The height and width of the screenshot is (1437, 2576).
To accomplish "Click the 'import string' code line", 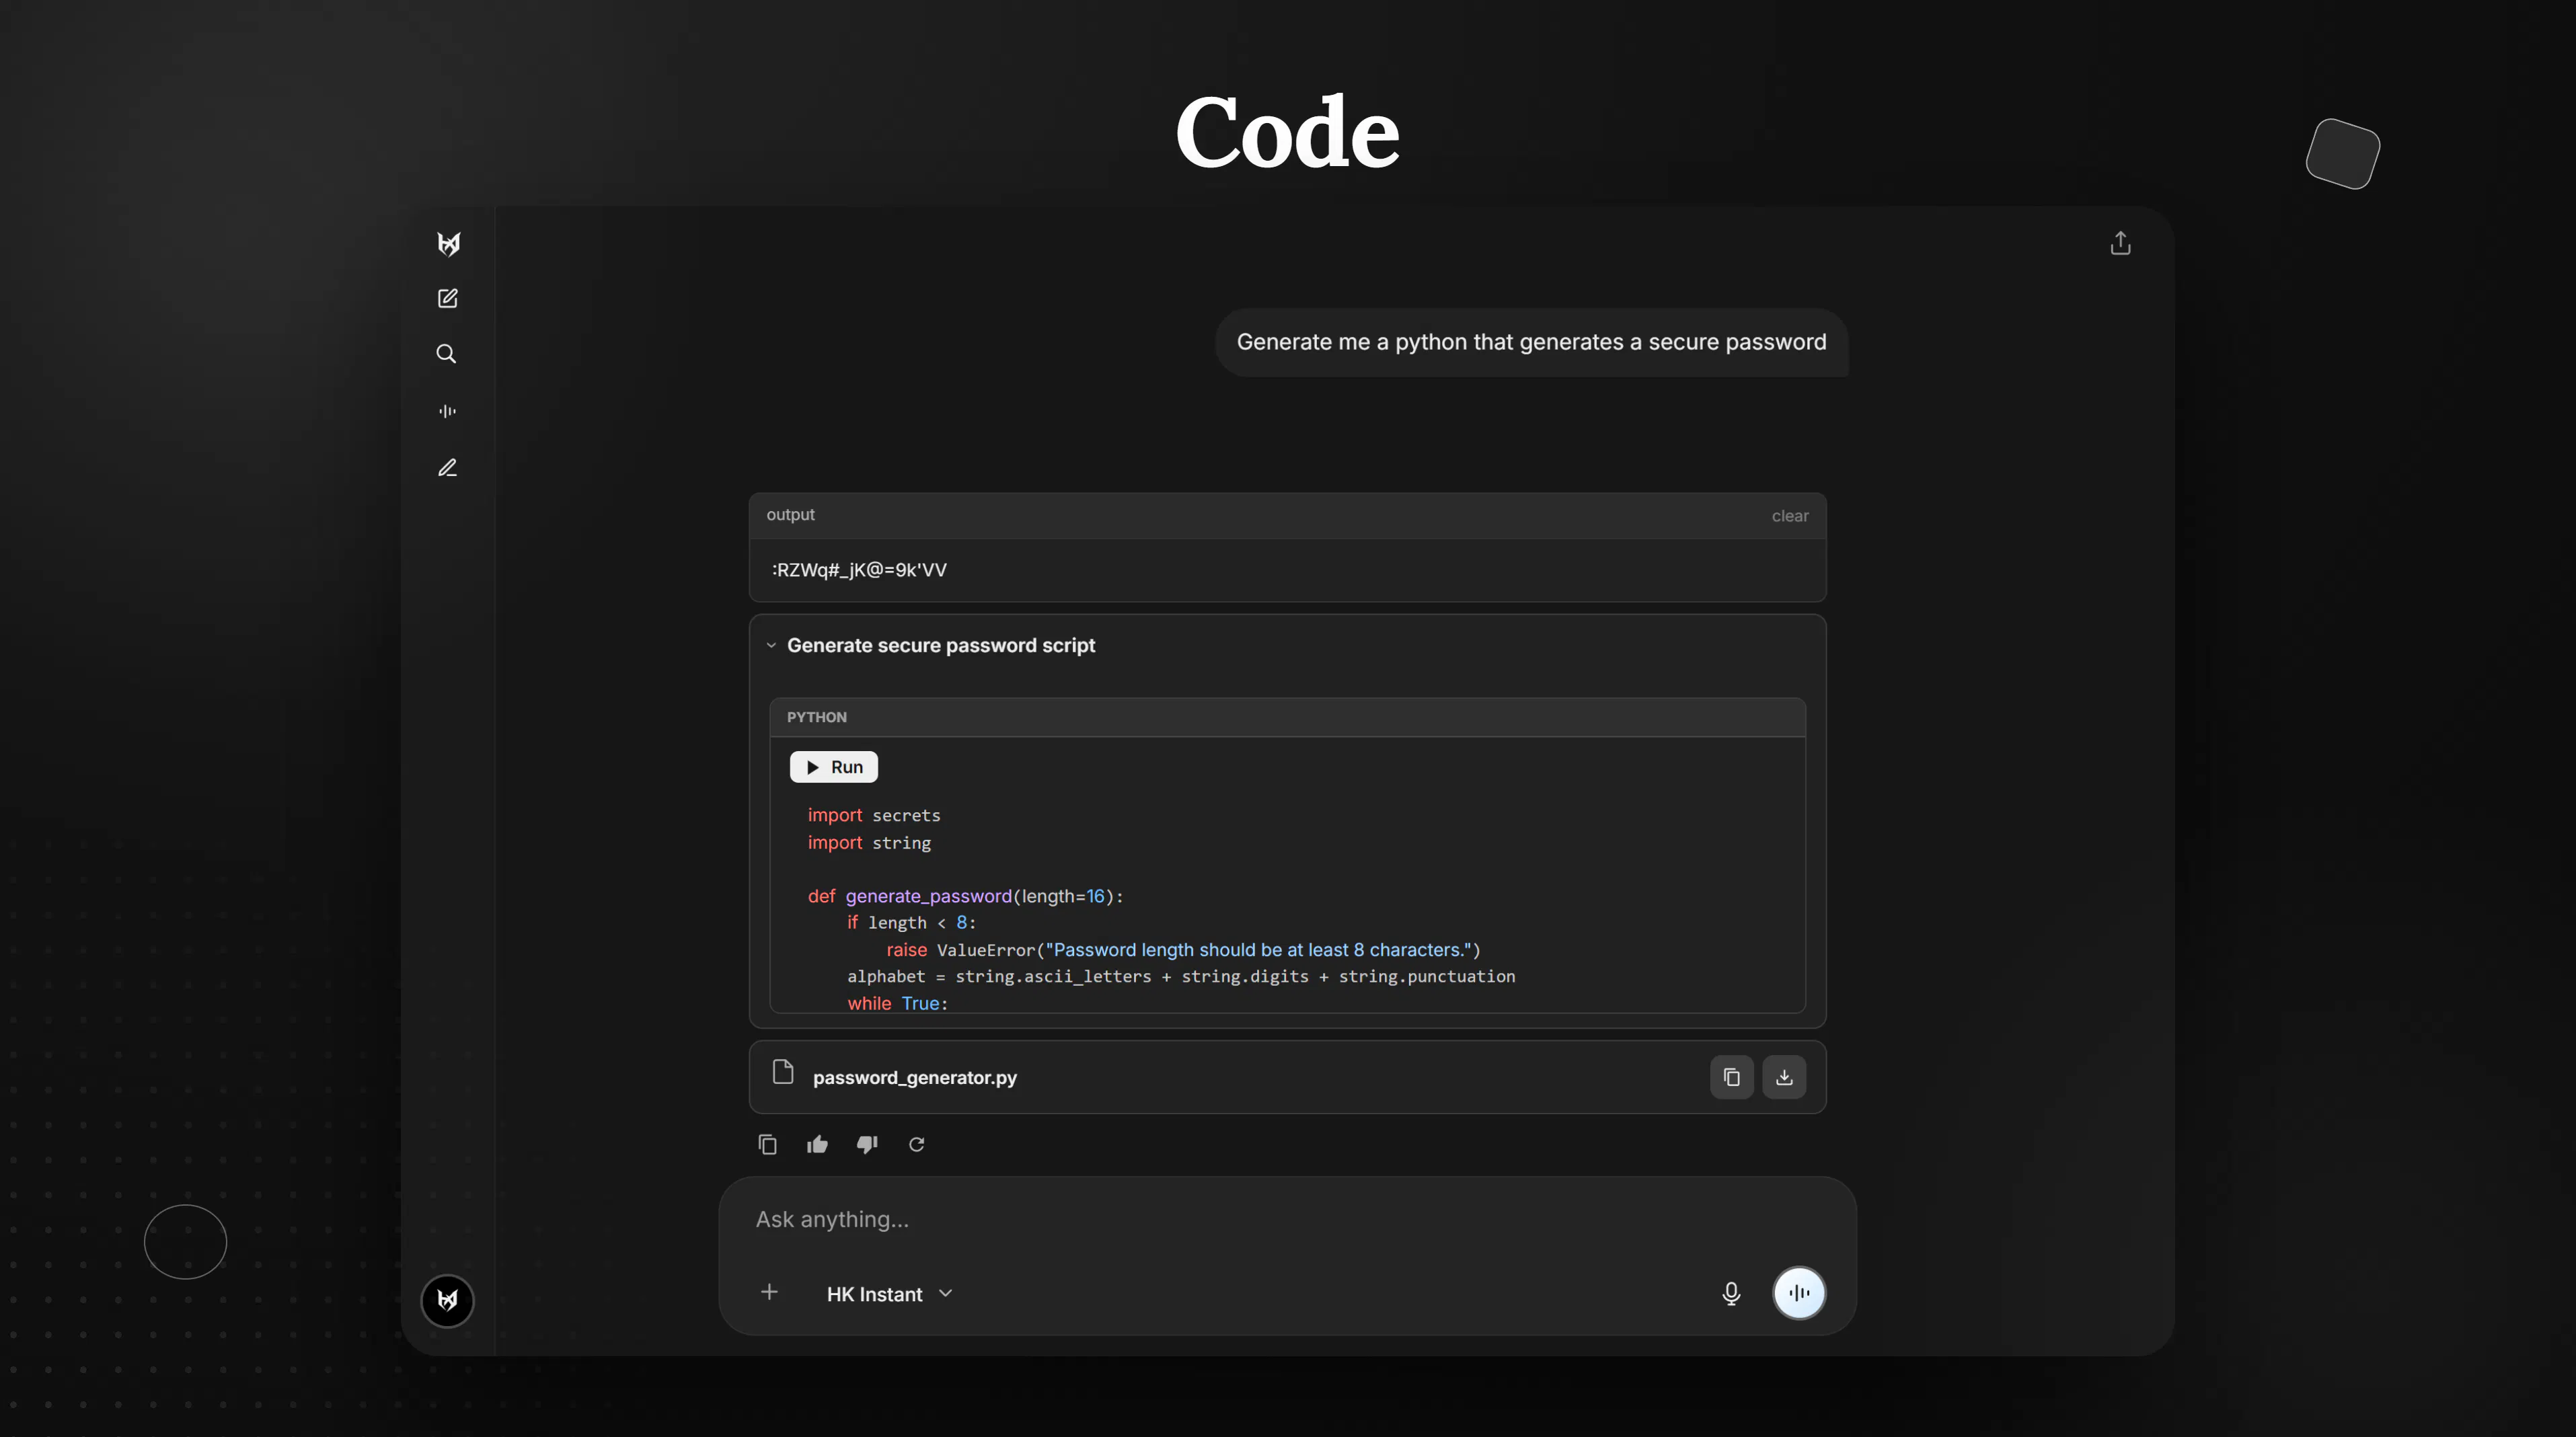I will click(x=869, y=842).
